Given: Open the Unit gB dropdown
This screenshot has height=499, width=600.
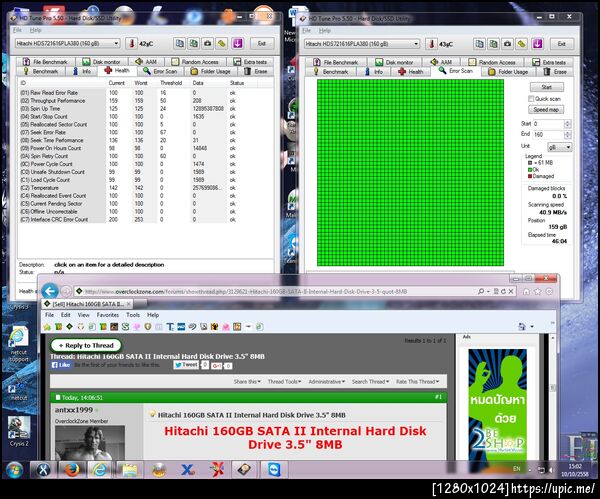Looking at the screenshot, I should click(559, 147).
